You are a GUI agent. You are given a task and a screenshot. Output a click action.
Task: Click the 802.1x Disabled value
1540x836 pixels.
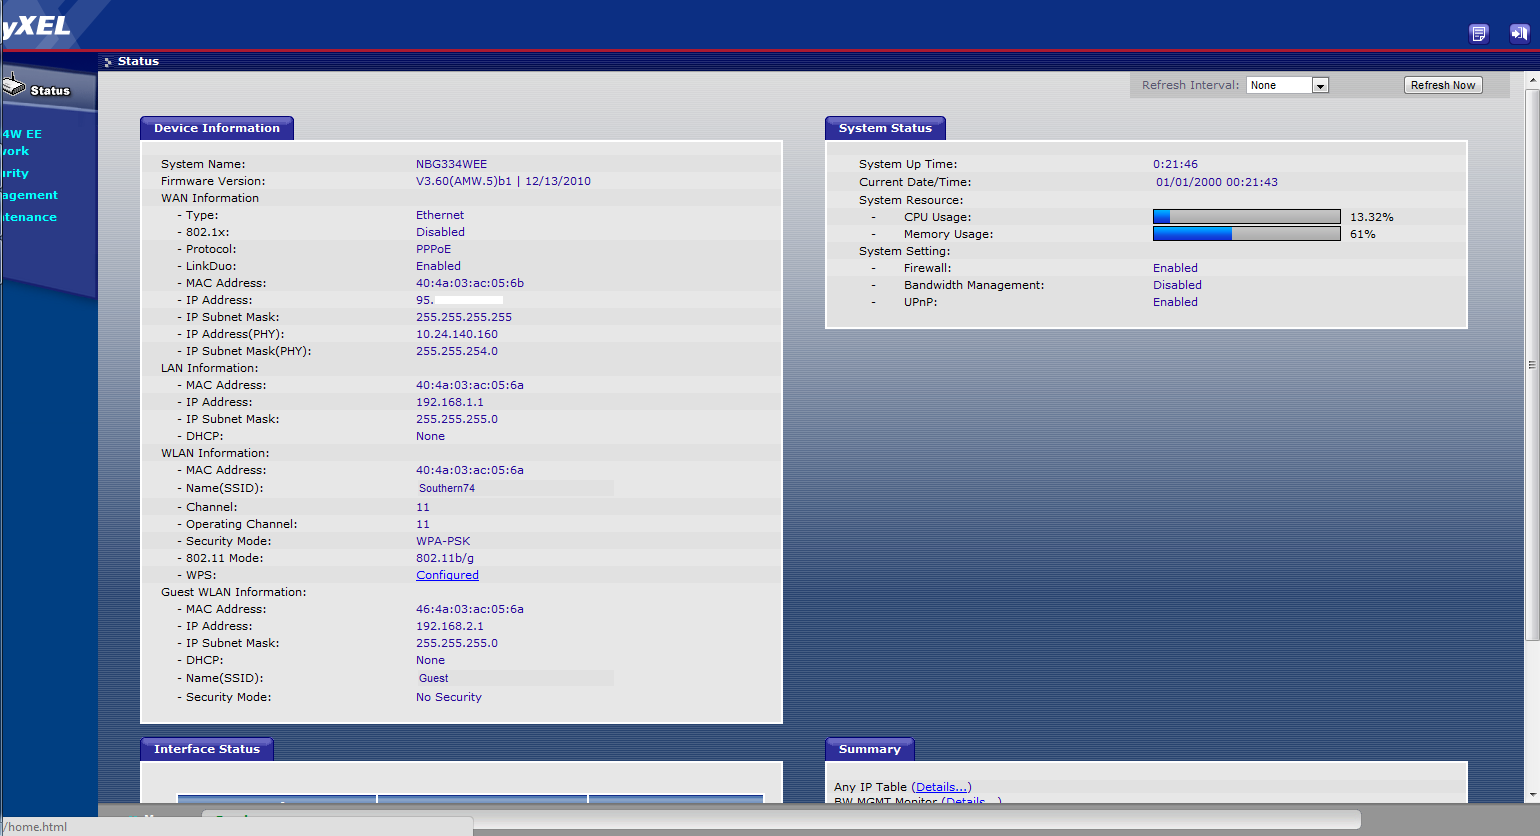coord(440,232)
